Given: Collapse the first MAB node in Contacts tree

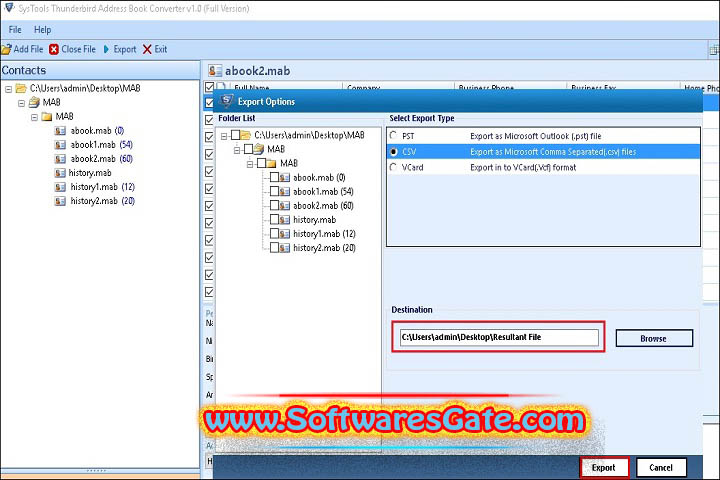Looking at the screenshot, I should click(22, 103).
